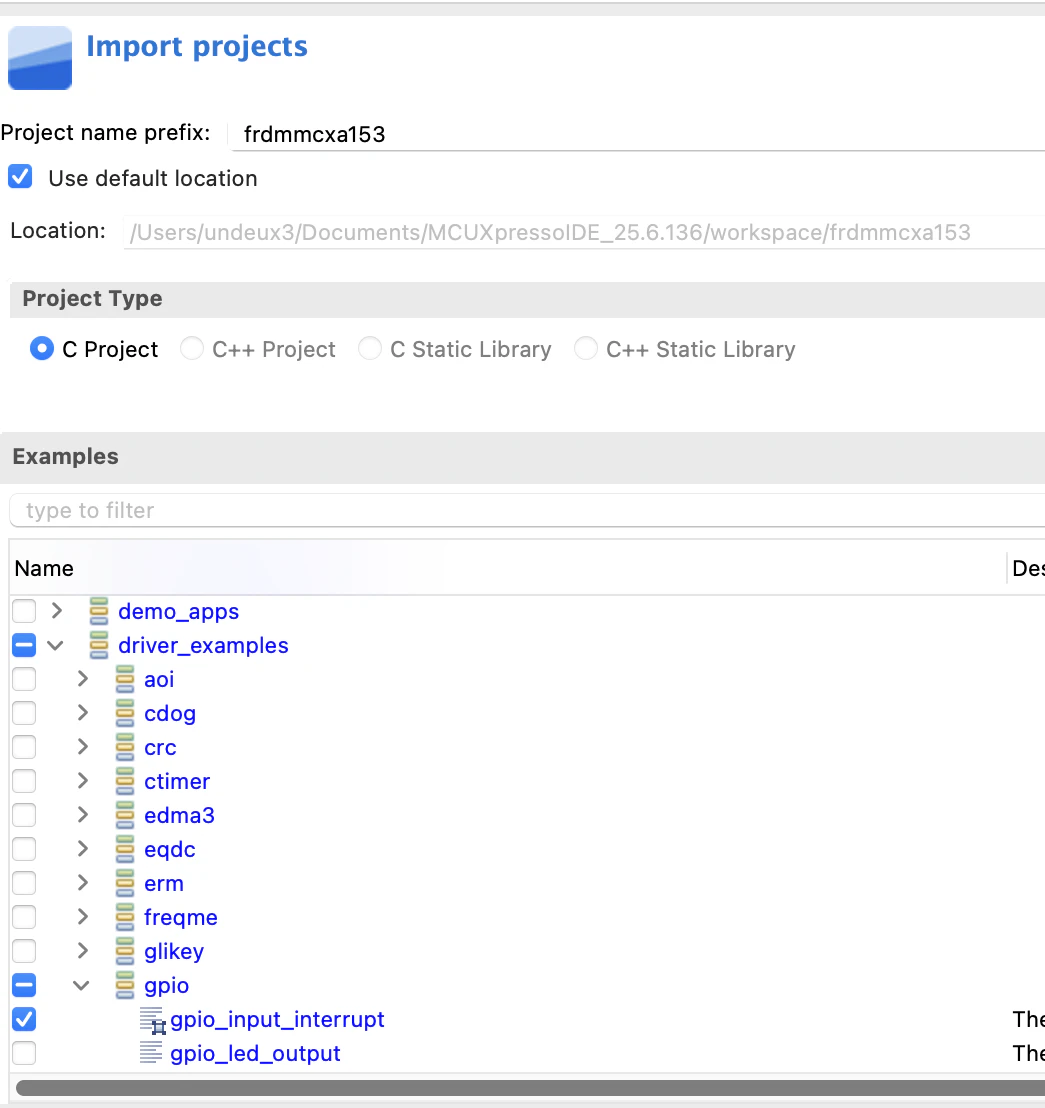Click the Import projects wizard icon

pyautogui.click(x=40, y=58)
